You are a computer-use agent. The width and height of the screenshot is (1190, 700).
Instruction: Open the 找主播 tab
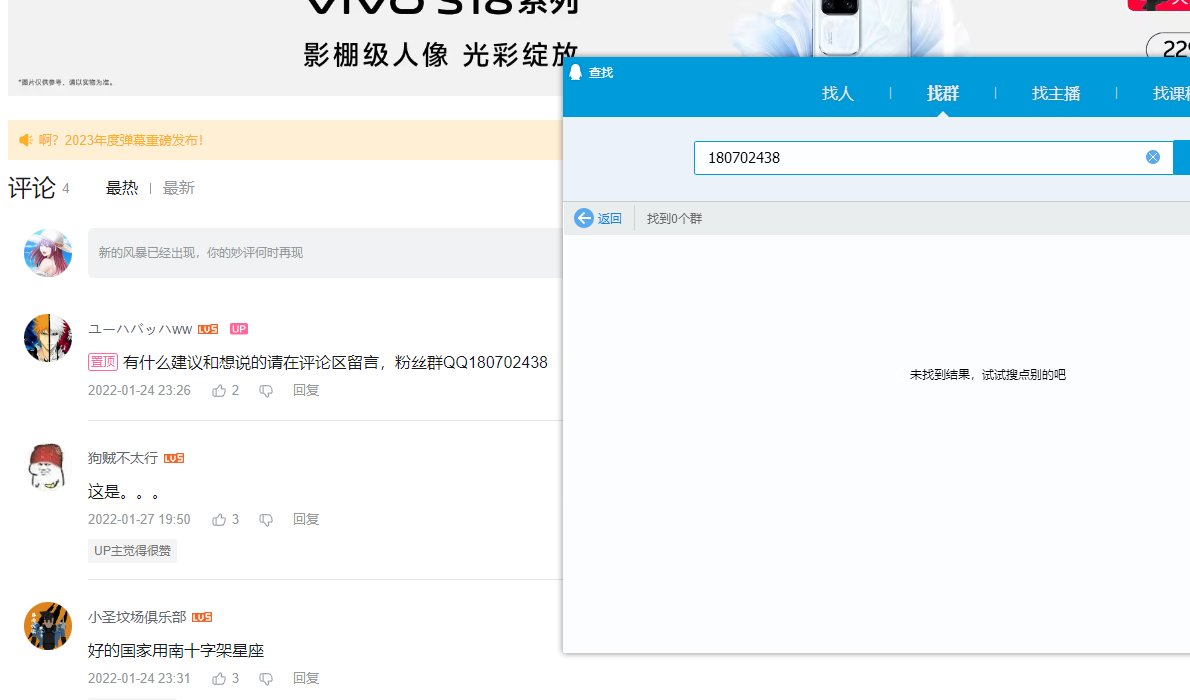[x=1056, y=93]
